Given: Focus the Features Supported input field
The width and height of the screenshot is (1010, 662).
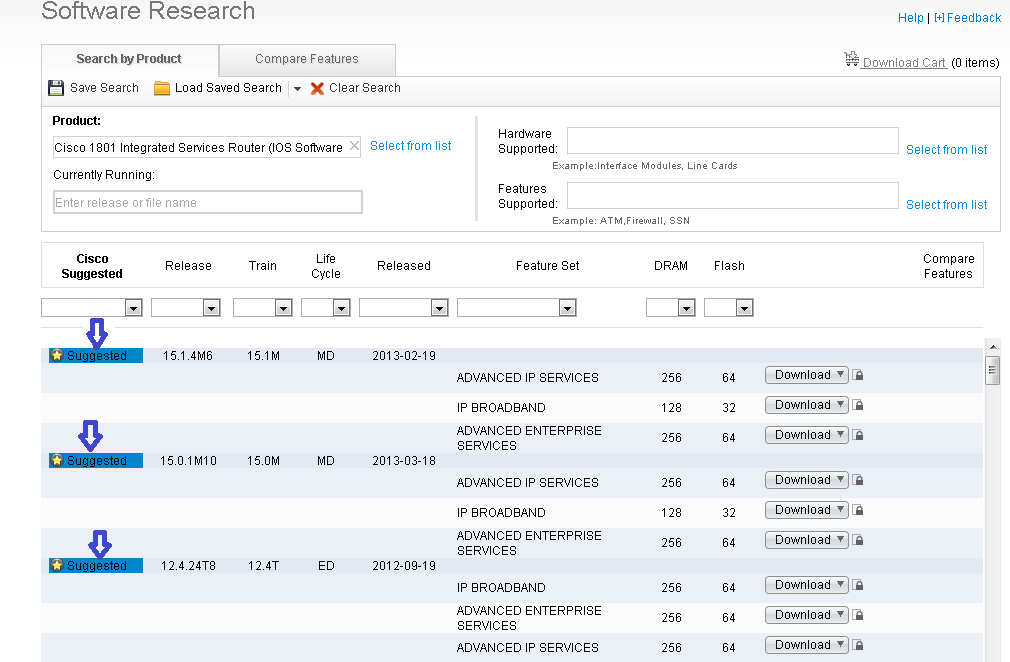Looking at the screenshot, I should point(732,195).
